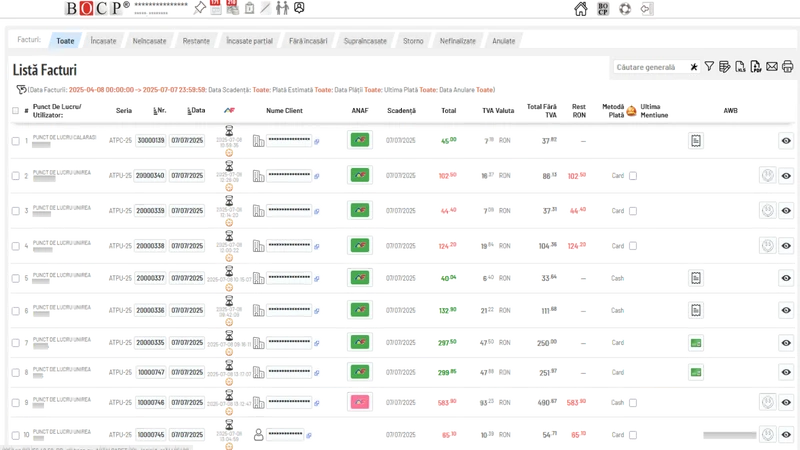Image resolution: width=800 pixels, height=450 pixels.
Task: Click the pushpin icon in top bar
Action: point(200,8)
